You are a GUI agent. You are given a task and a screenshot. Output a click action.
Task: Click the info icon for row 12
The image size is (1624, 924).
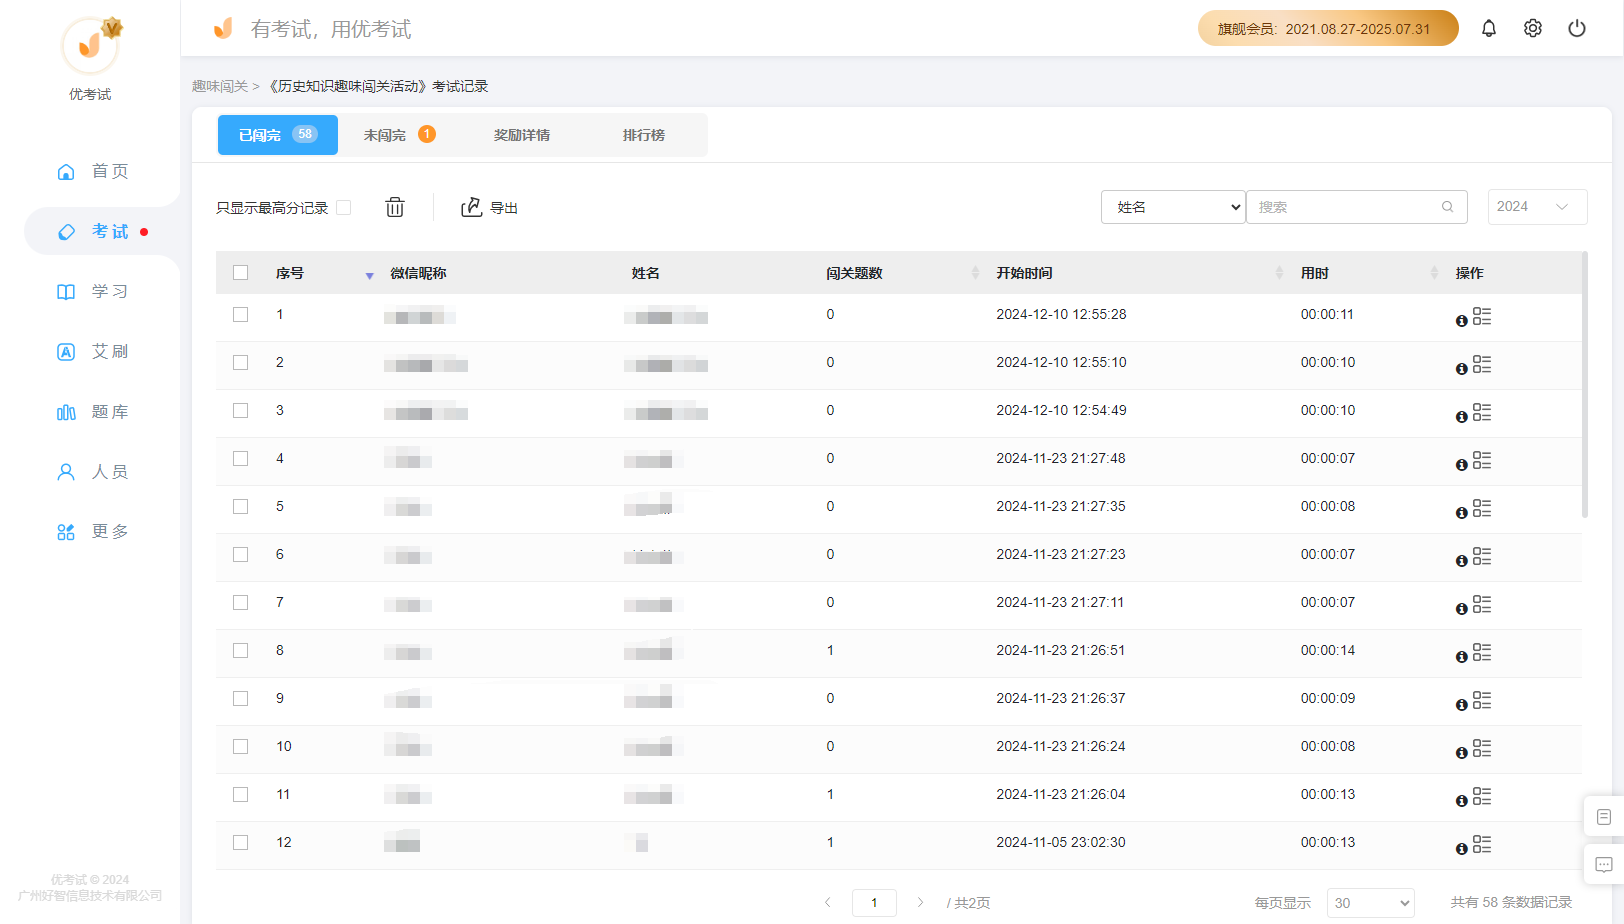click(x=1461, y=849)
